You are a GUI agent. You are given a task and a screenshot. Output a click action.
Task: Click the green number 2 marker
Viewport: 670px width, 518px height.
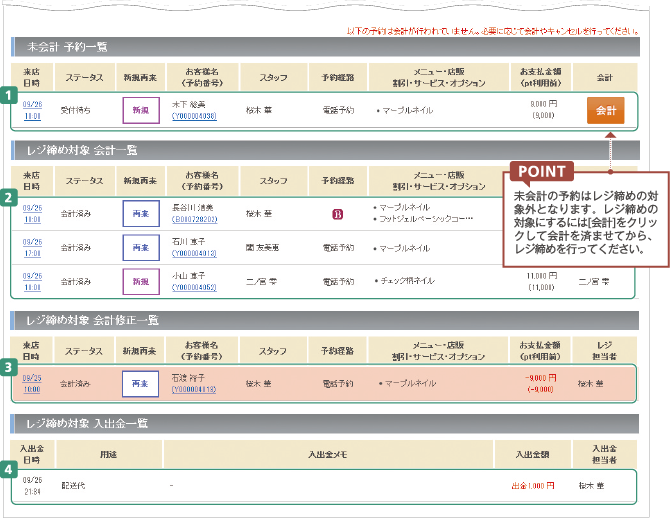coord(8,197)
